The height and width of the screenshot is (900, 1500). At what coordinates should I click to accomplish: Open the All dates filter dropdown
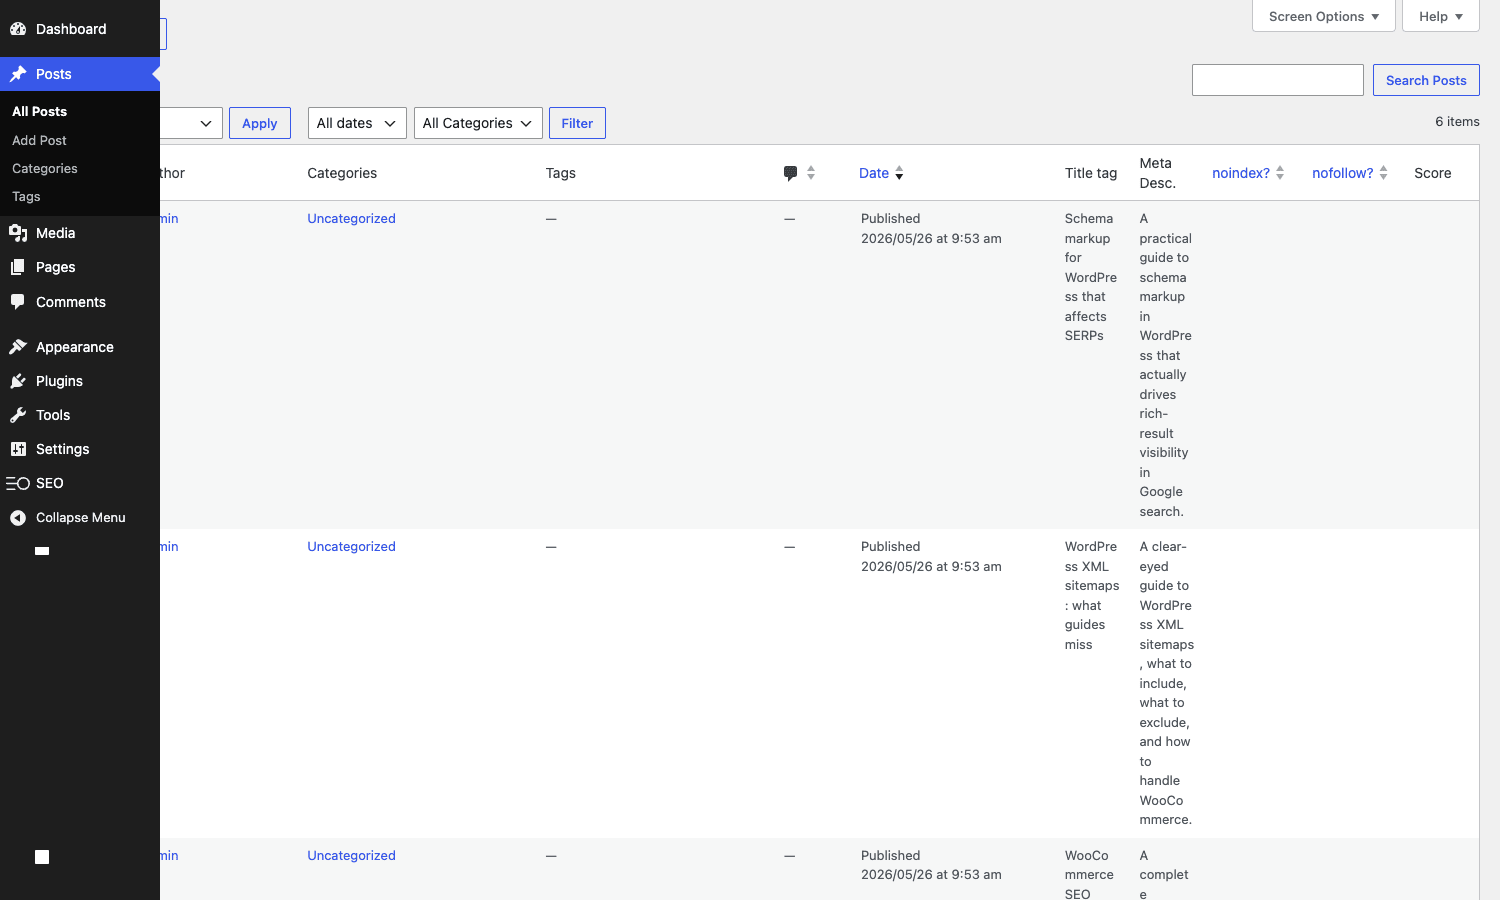357,123
